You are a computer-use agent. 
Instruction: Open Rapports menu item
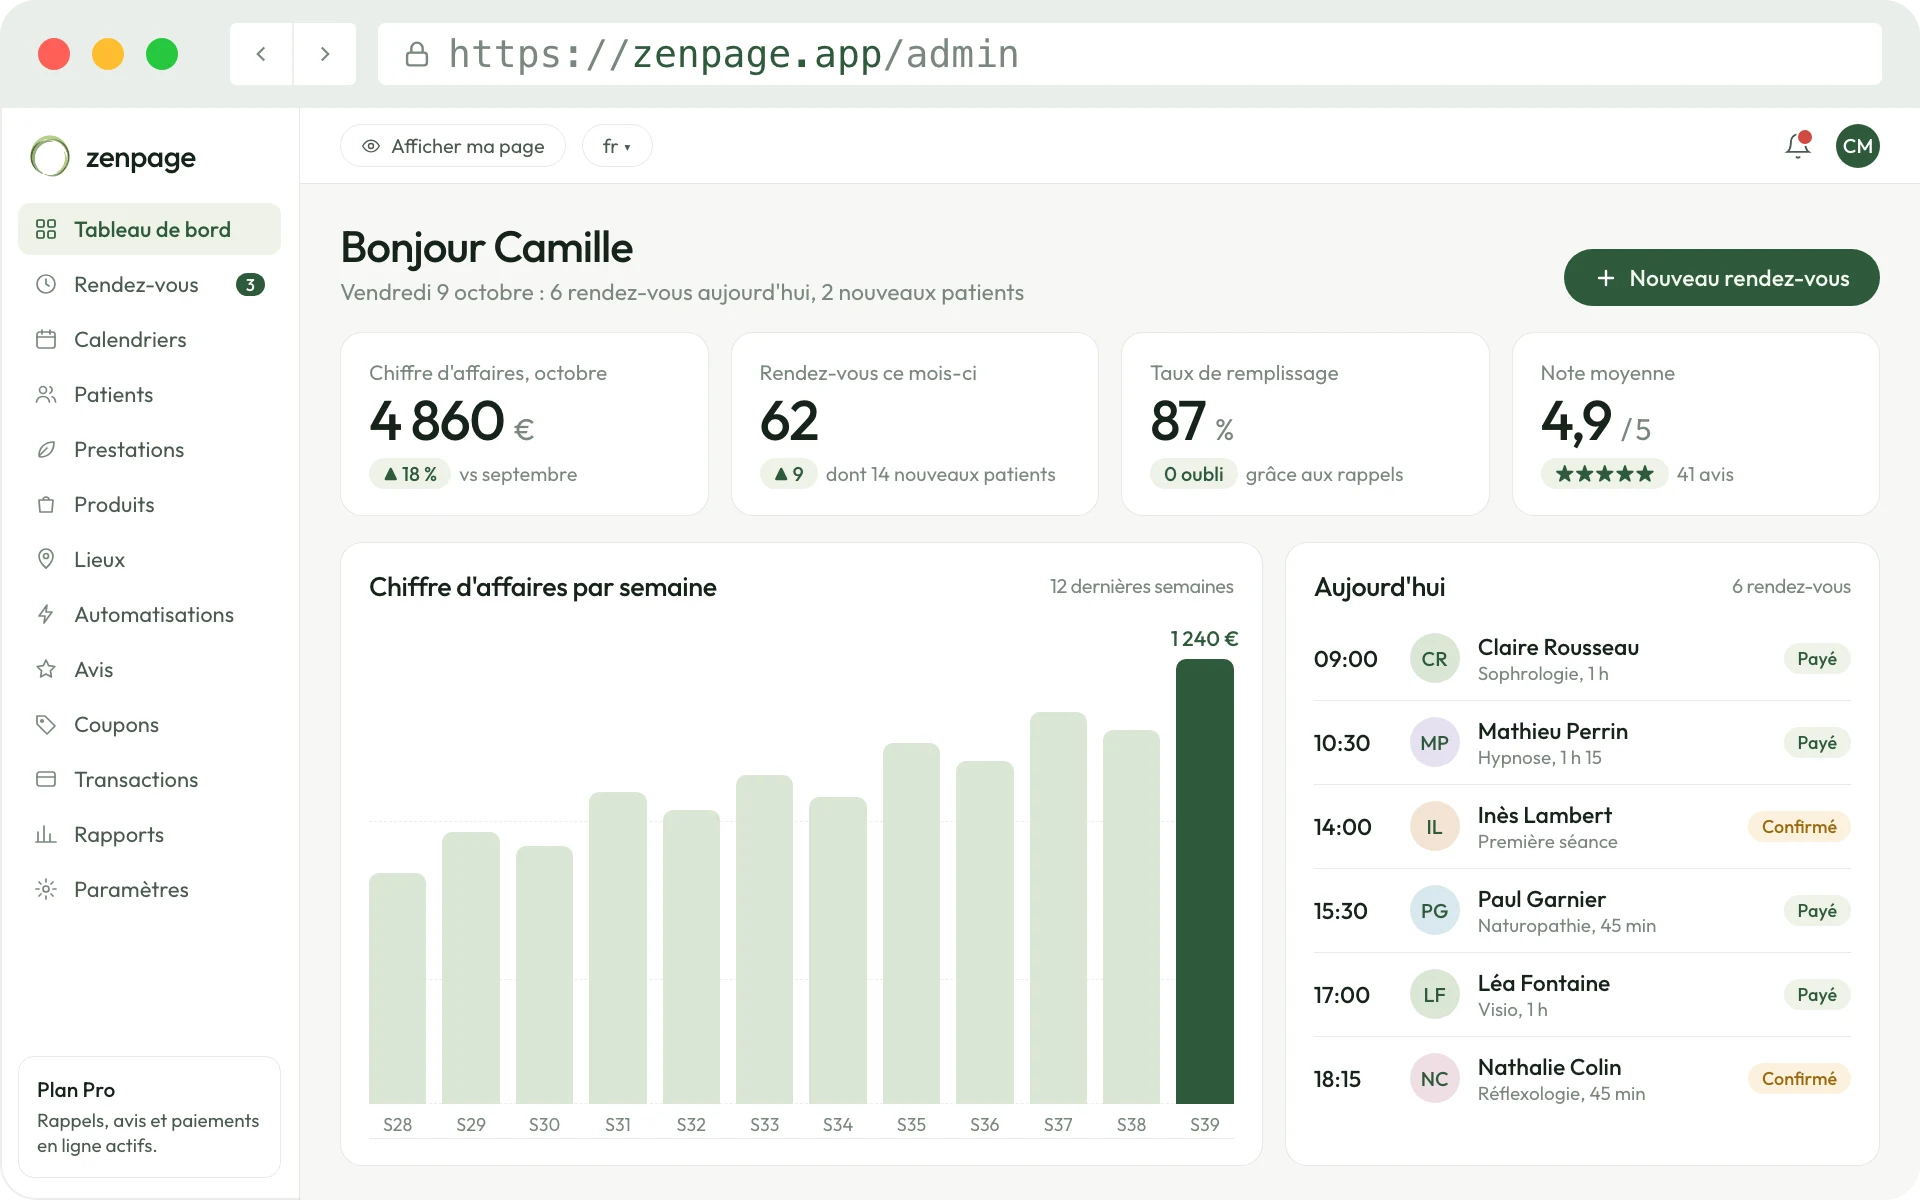click(149, 834)
